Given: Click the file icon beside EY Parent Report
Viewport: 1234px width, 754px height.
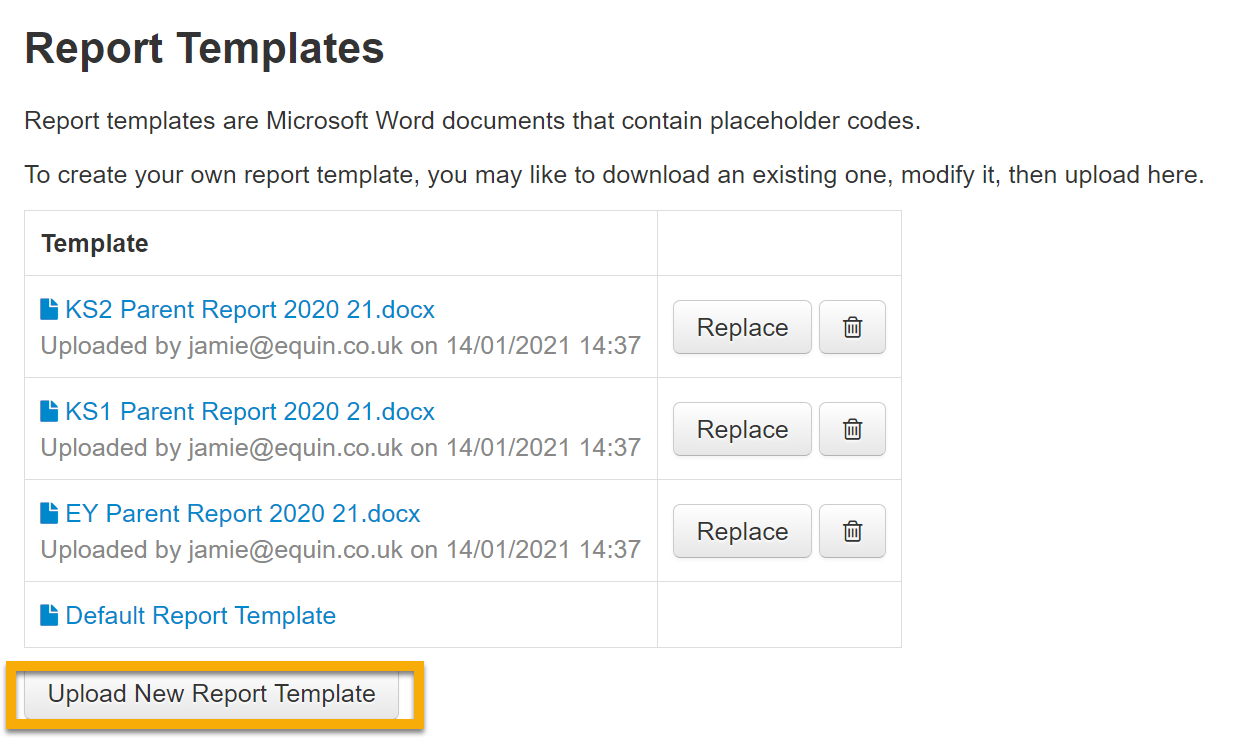Looking at the screenshot, I should (x=49, y=513).
